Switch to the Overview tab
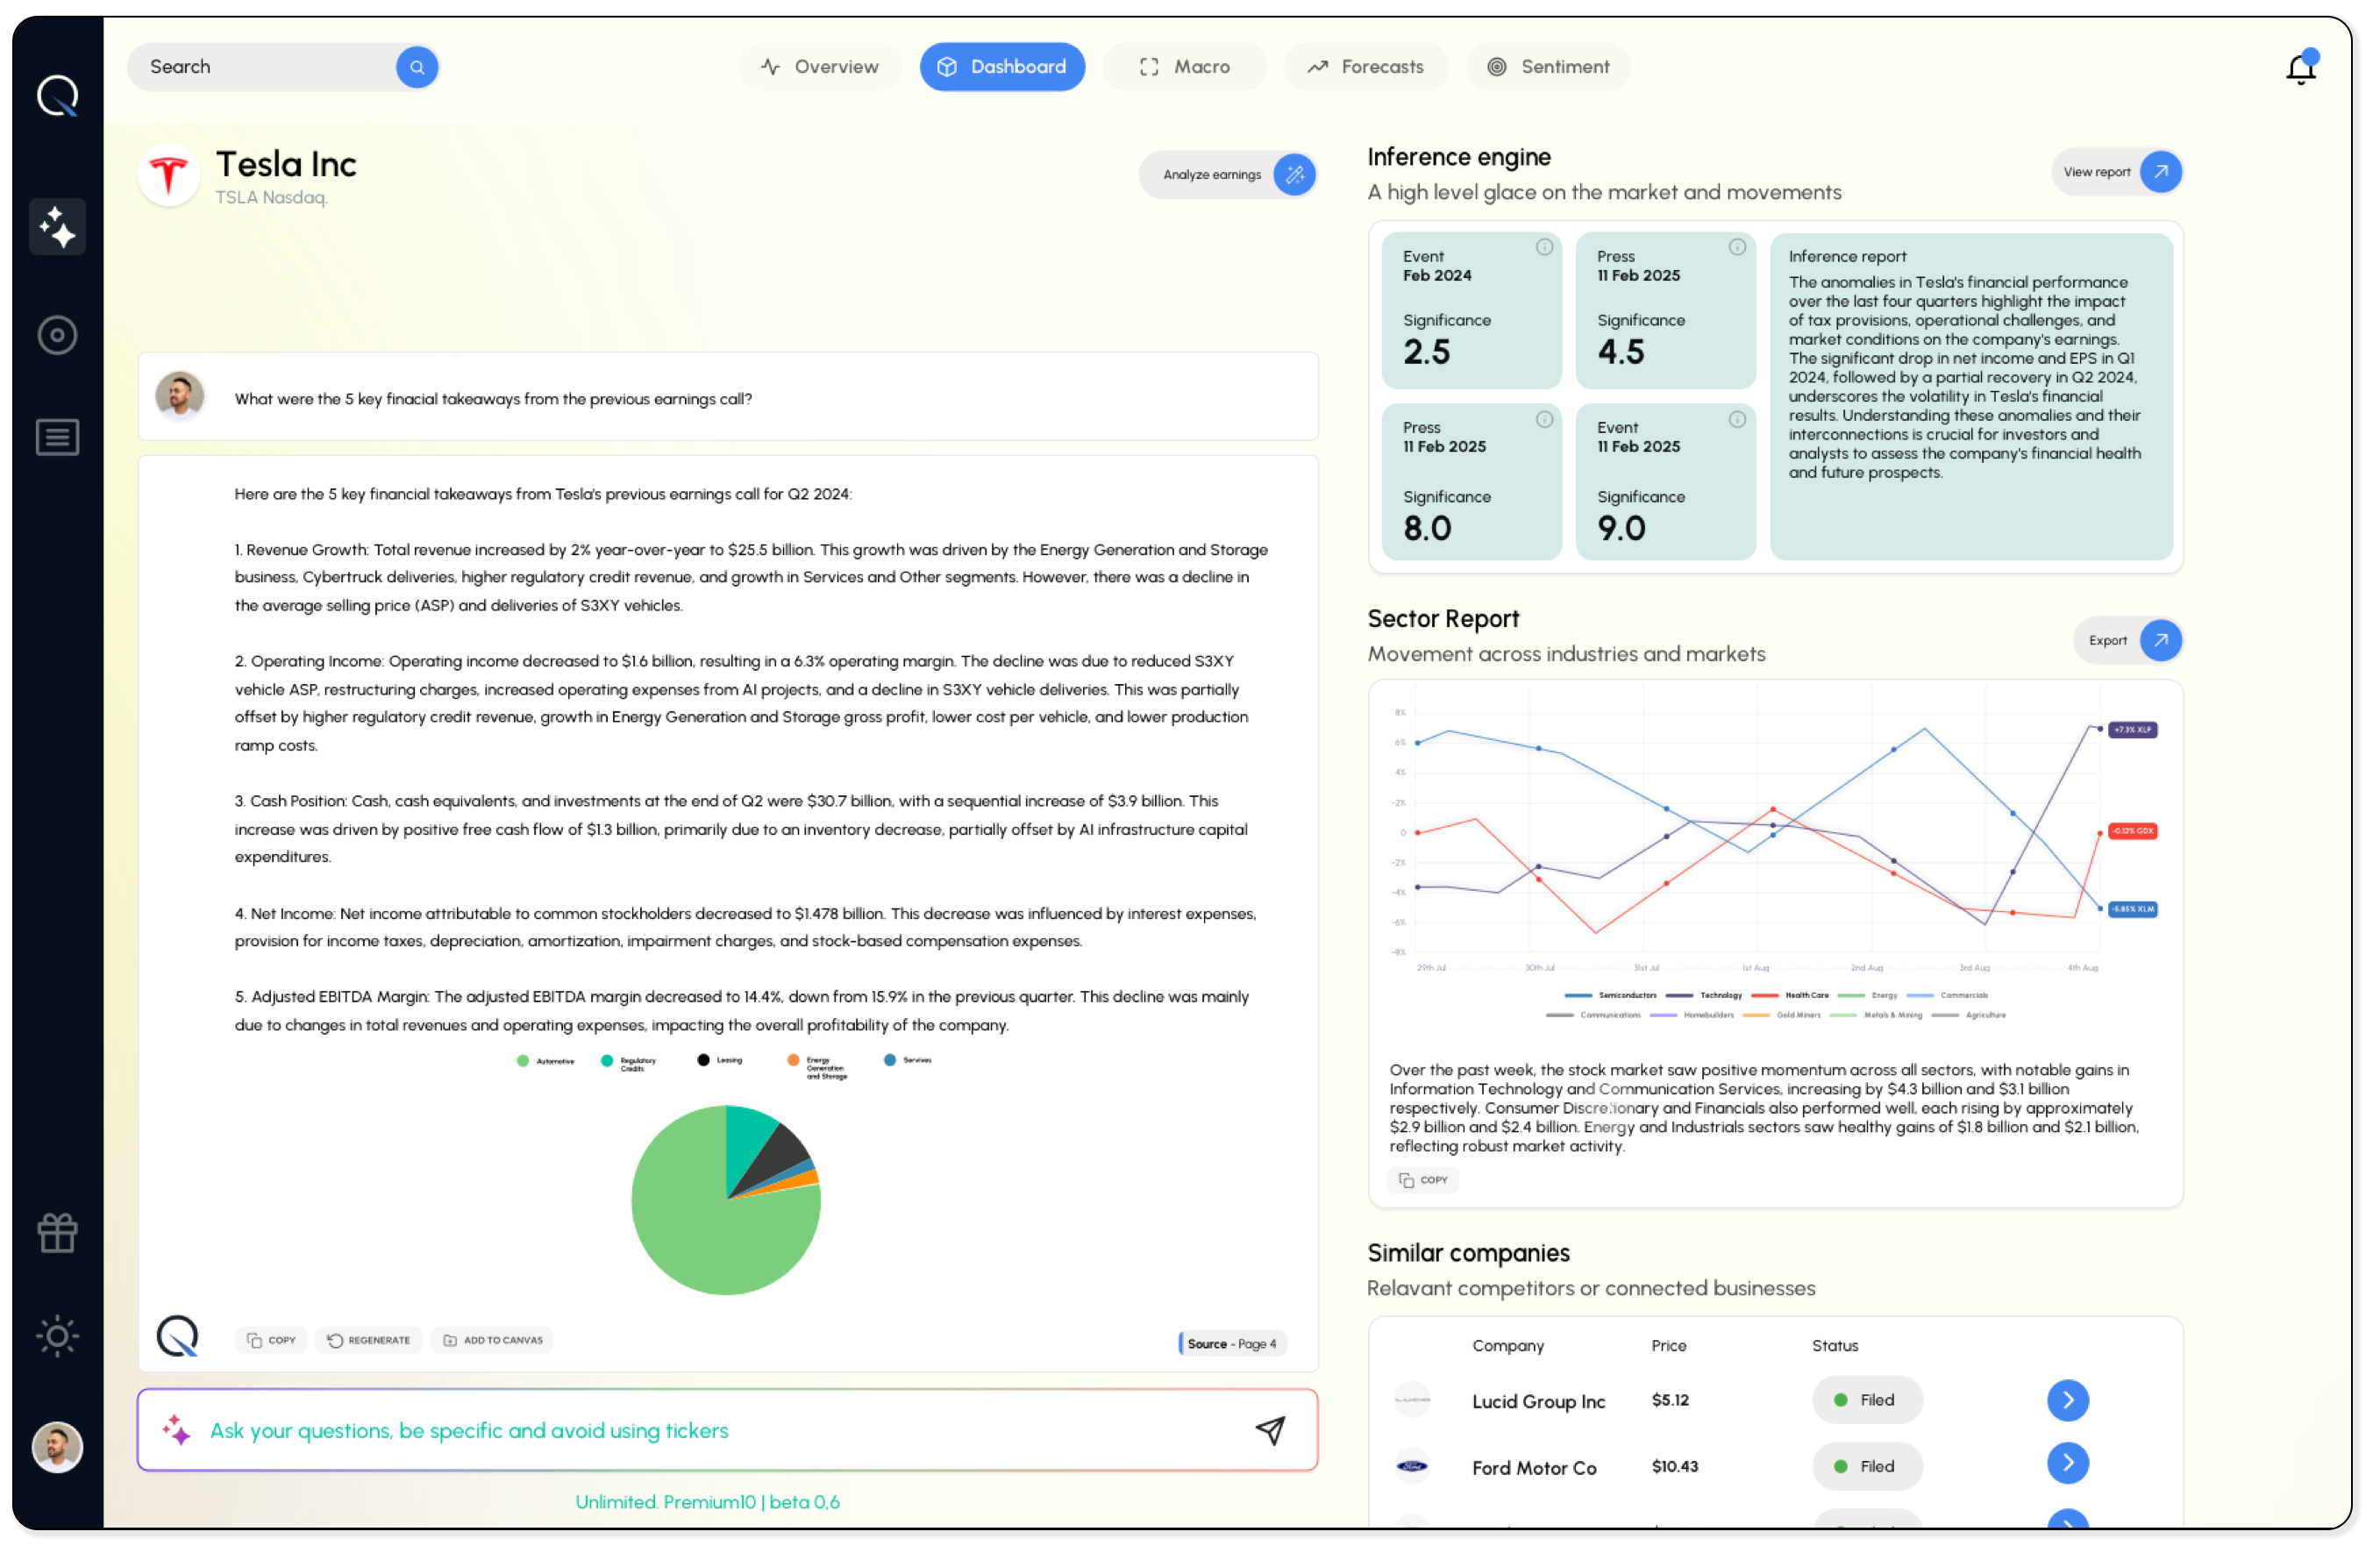Screen dimensions: 2380x1546 pyautogui.click(x=821, y=67)
